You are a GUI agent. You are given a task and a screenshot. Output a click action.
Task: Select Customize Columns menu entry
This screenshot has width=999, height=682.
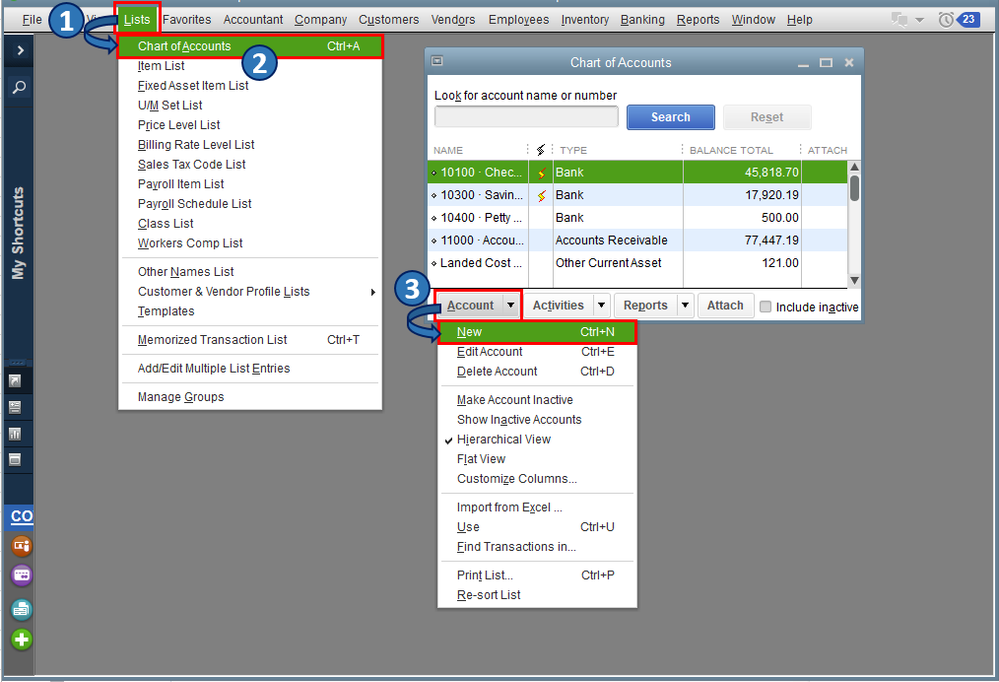[x=517, y=479]
